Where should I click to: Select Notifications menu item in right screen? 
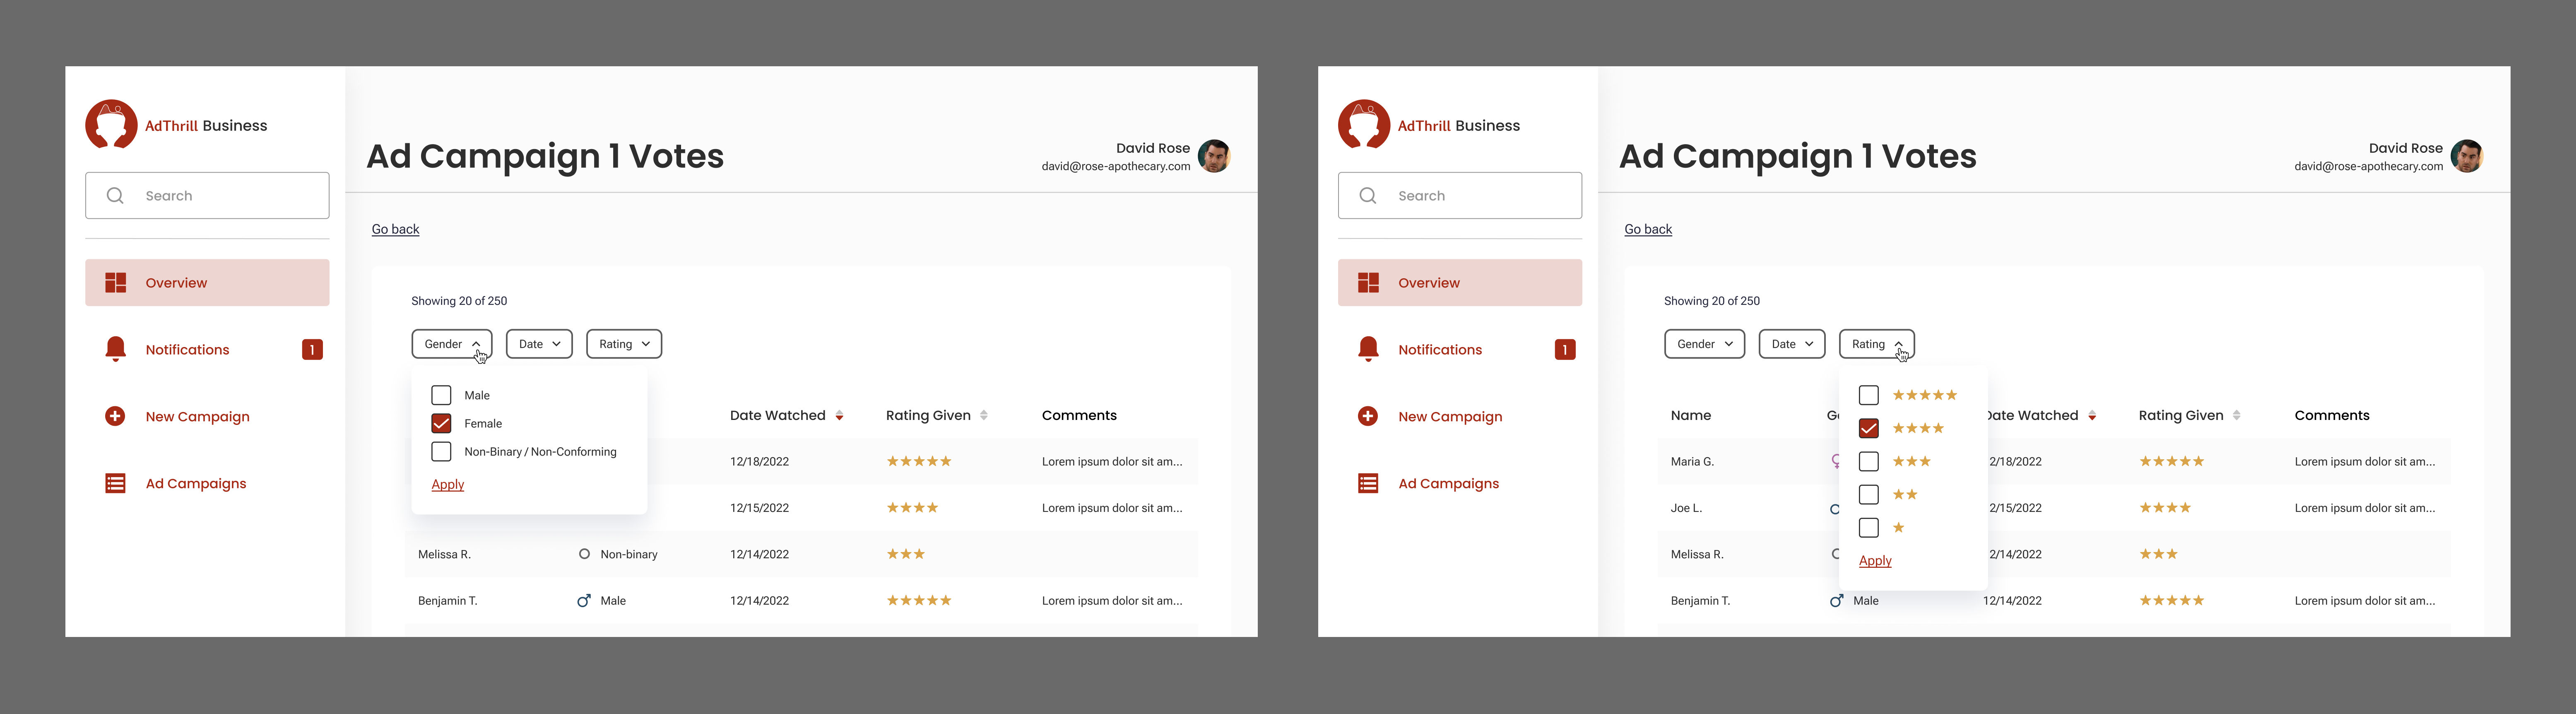1460,350
